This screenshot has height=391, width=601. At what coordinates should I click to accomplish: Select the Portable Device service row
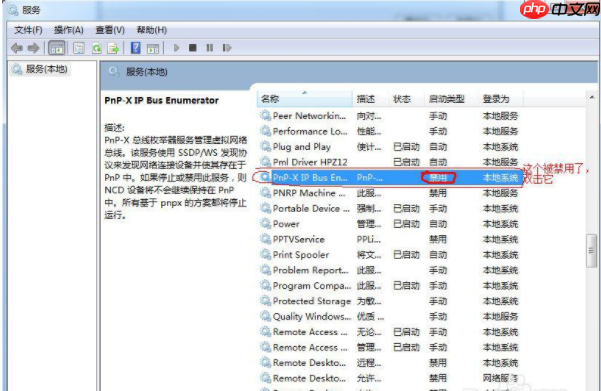[x=390, y=209]
